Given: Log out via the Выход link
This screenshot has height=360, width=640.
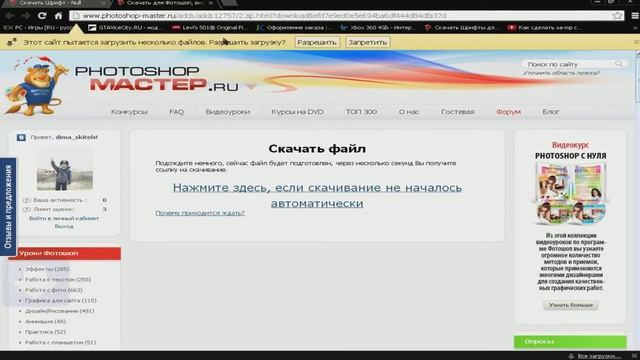Looking at the screenshot, I should tap(64, 226).
